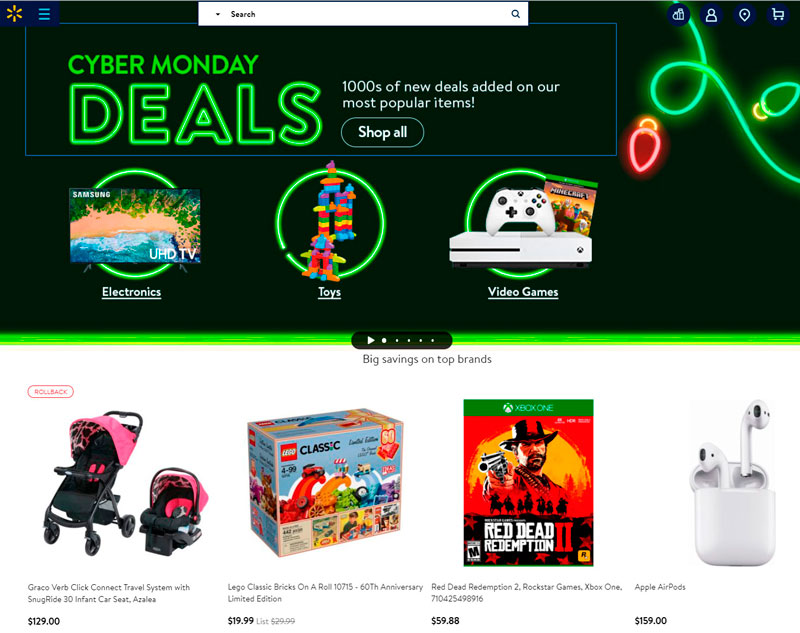Viewport: 800px width, 633px height.
Task: Select the Graco stroller travel system image
Action: (x=126, y=483)
